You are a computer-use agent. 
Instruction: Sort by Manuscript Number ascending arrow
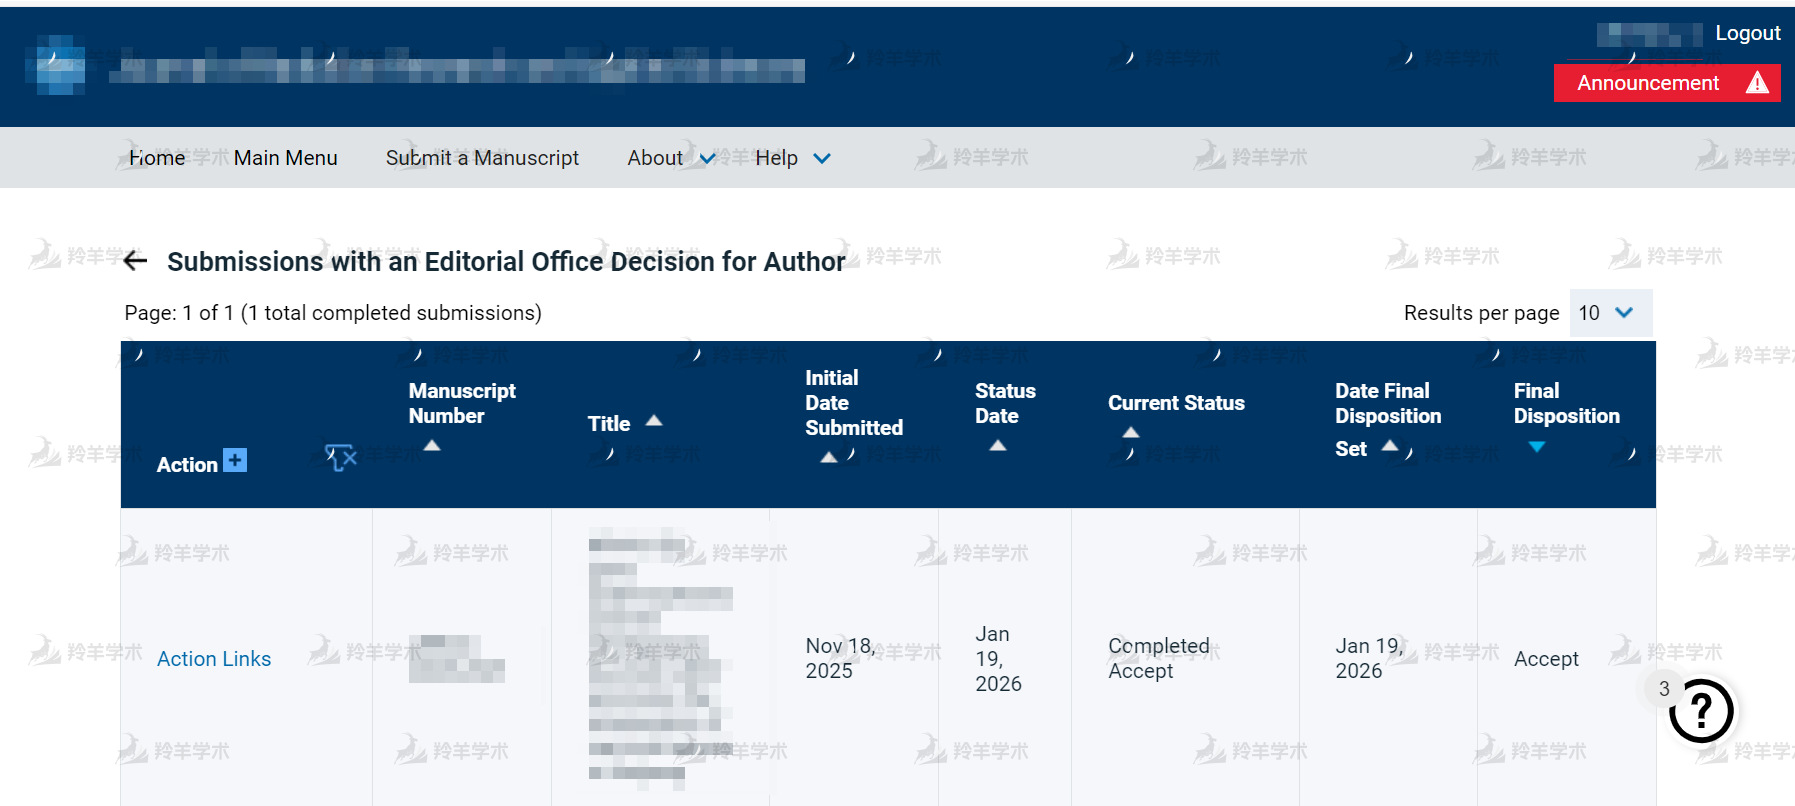click(432, 446)
